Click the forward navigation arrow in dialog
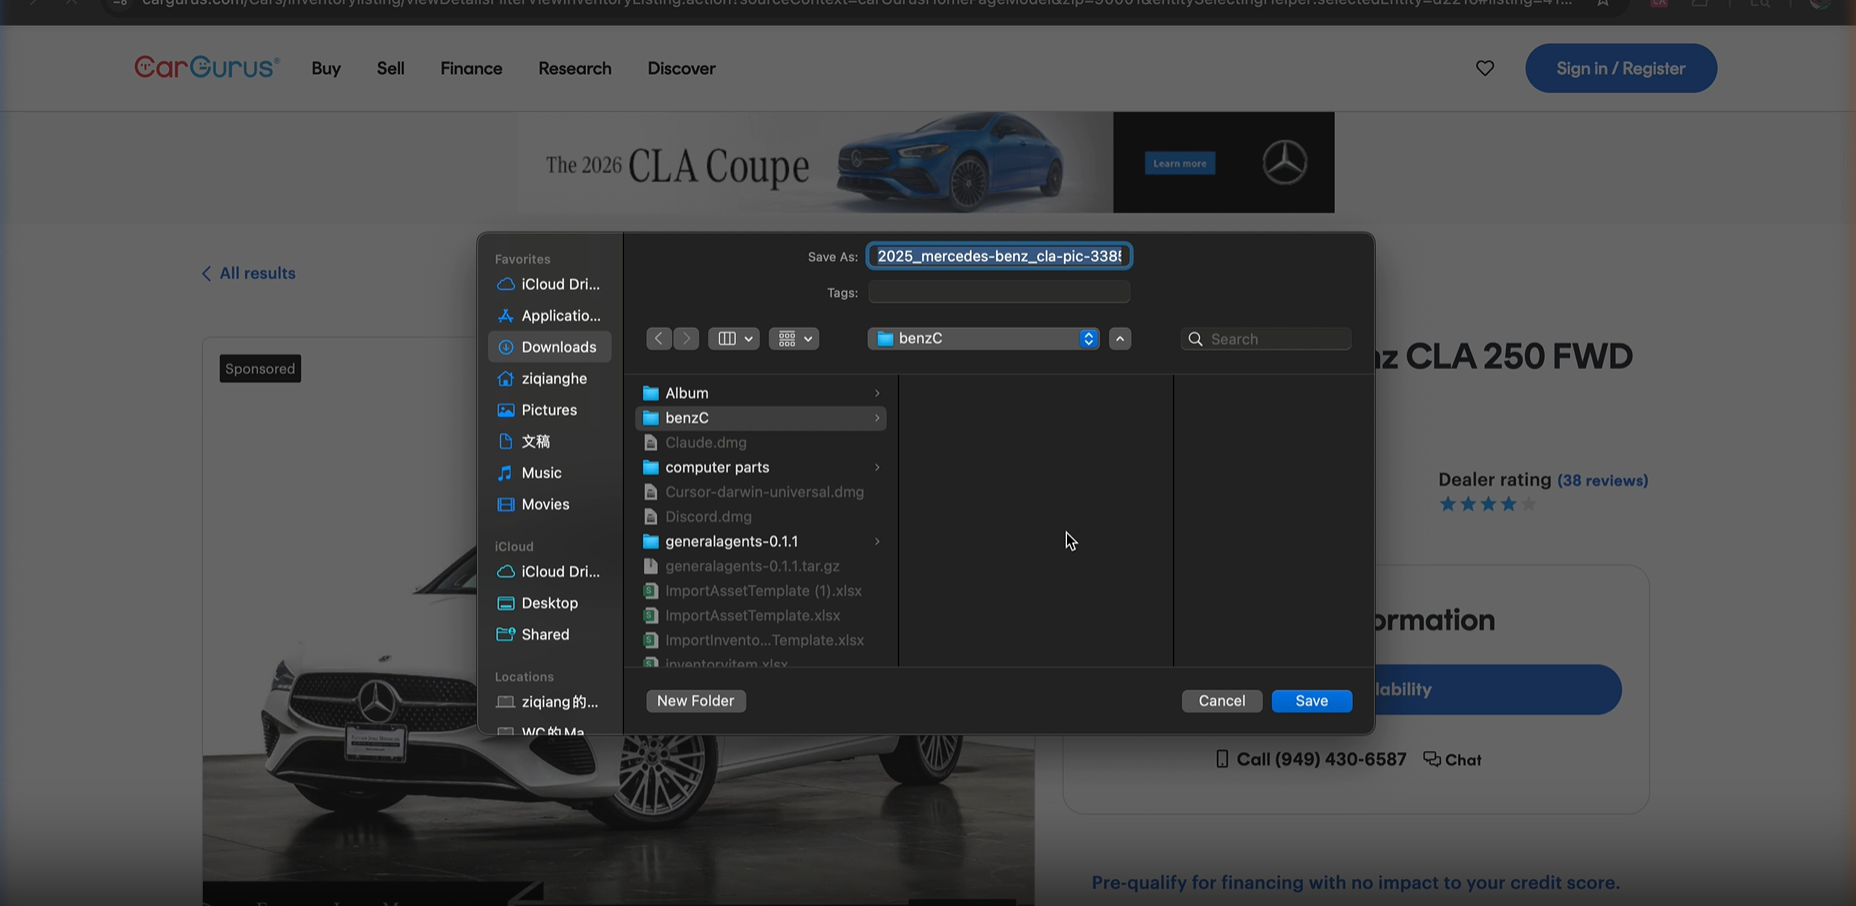This screenshot has width=1856, height=906. click(x=686, y=339)
